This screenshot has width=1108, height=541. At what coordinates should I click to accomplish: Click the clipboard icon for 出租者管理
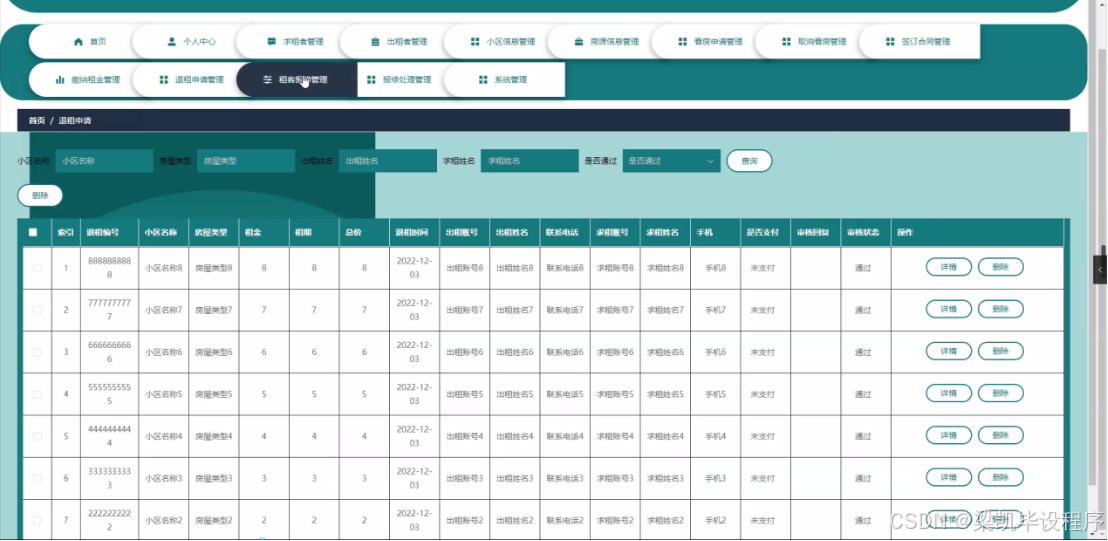(x=375, y=42)
